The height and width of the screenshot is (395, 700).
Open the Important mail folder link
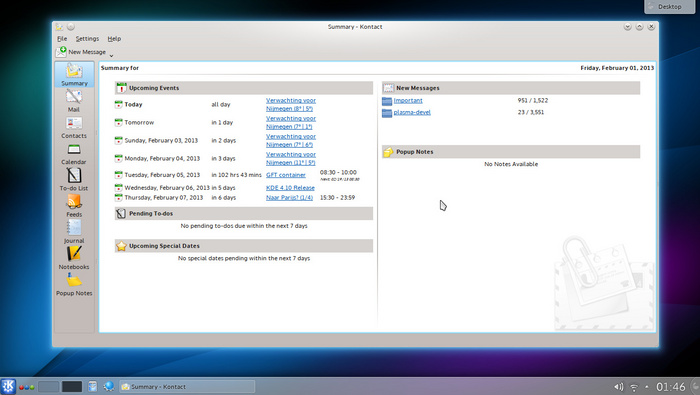click(x=408, y=100)
